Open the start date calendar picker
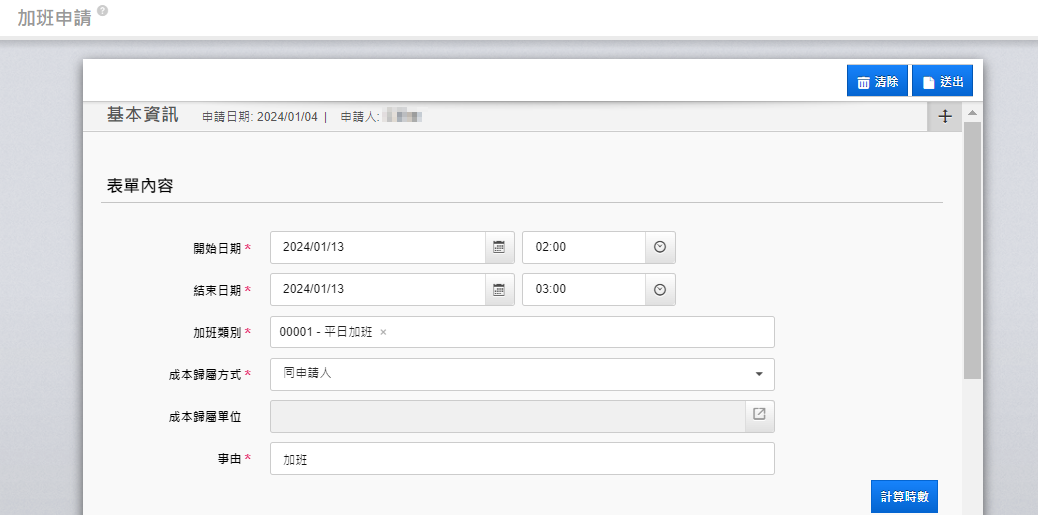The image size is (1038, 515). coord(500,247)
